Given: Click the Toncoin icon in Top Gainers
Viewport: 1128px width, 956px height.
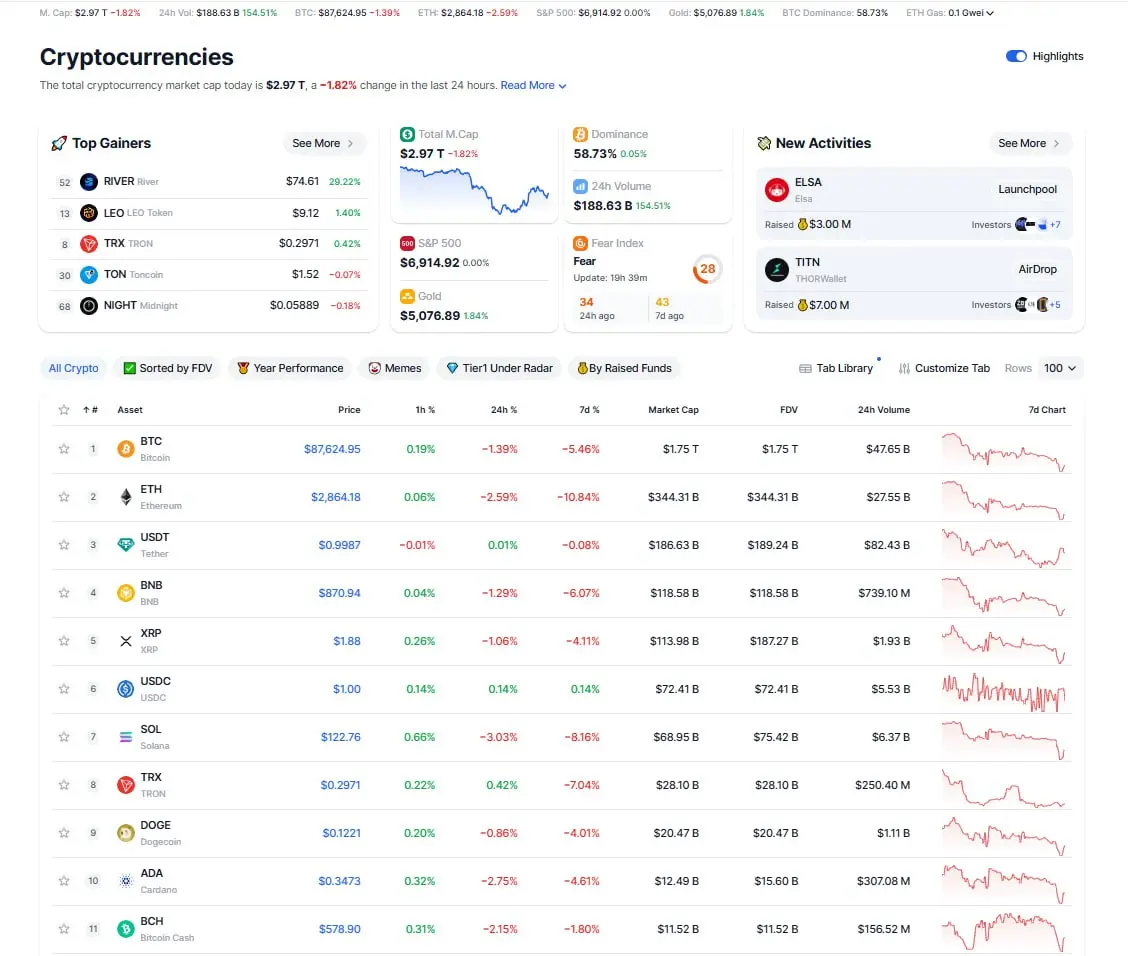Looking at the screenshot, I should point(88,275).
